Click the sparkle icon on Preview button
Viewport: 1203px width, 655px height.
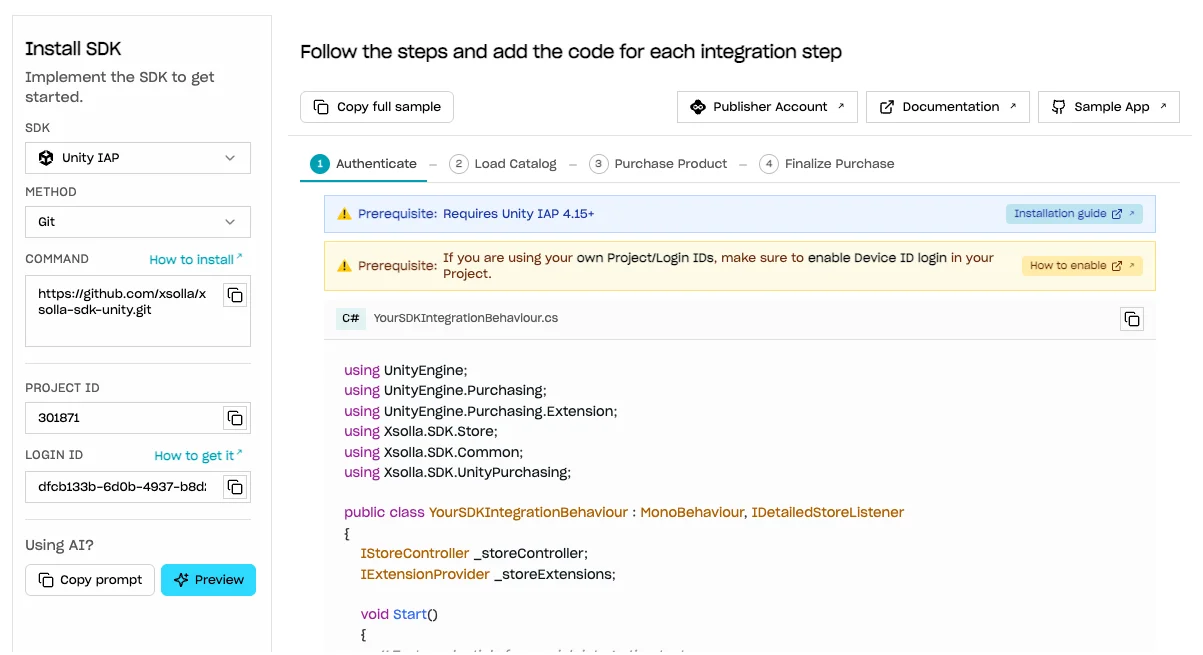[x=181, y=580]
